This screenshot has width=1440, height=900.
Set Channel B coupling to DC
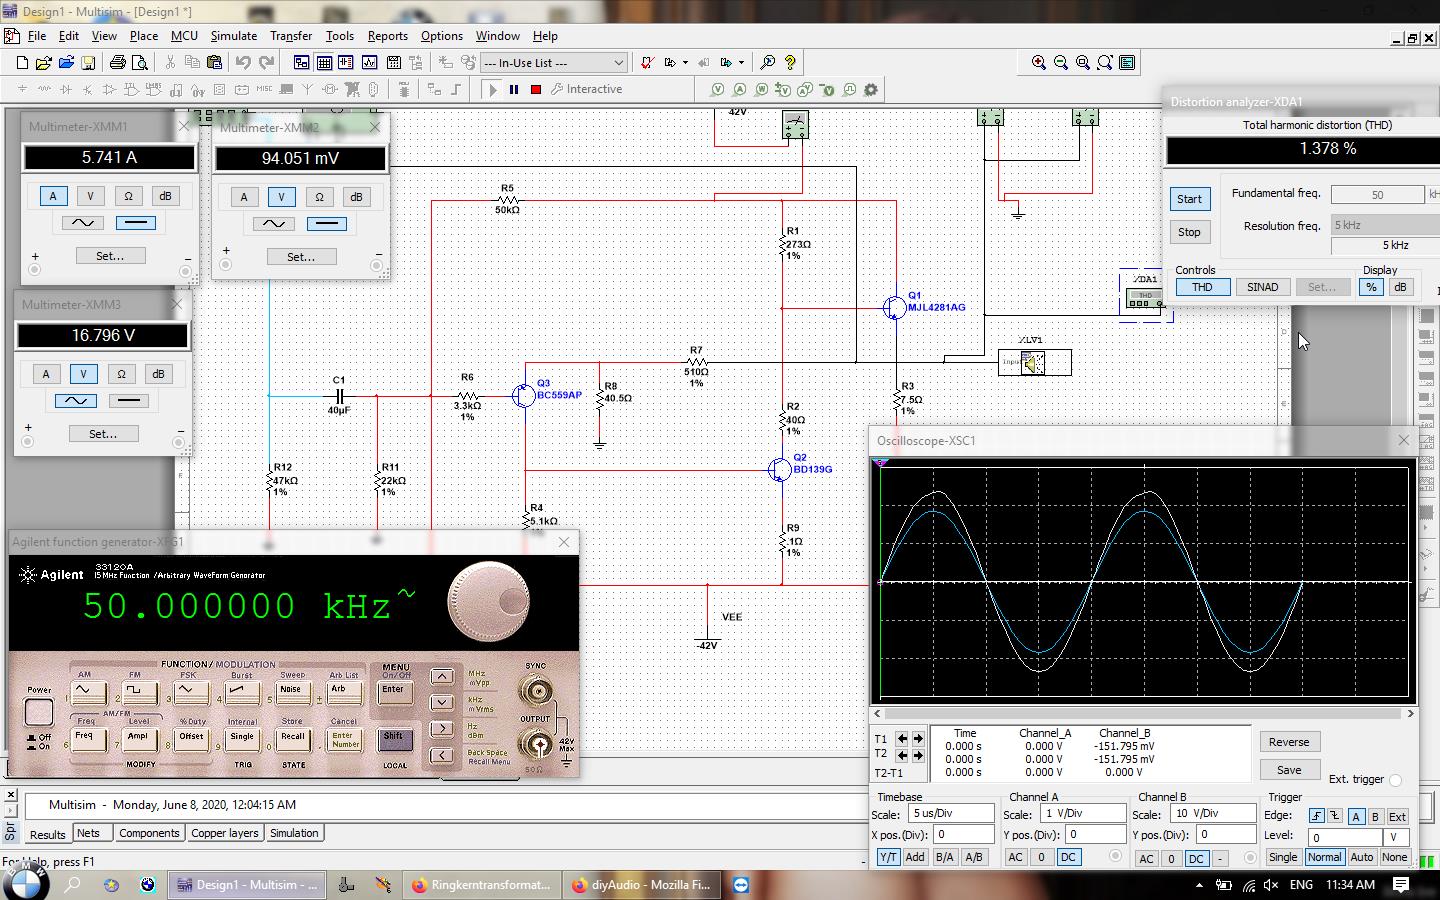pos(1196,858)
